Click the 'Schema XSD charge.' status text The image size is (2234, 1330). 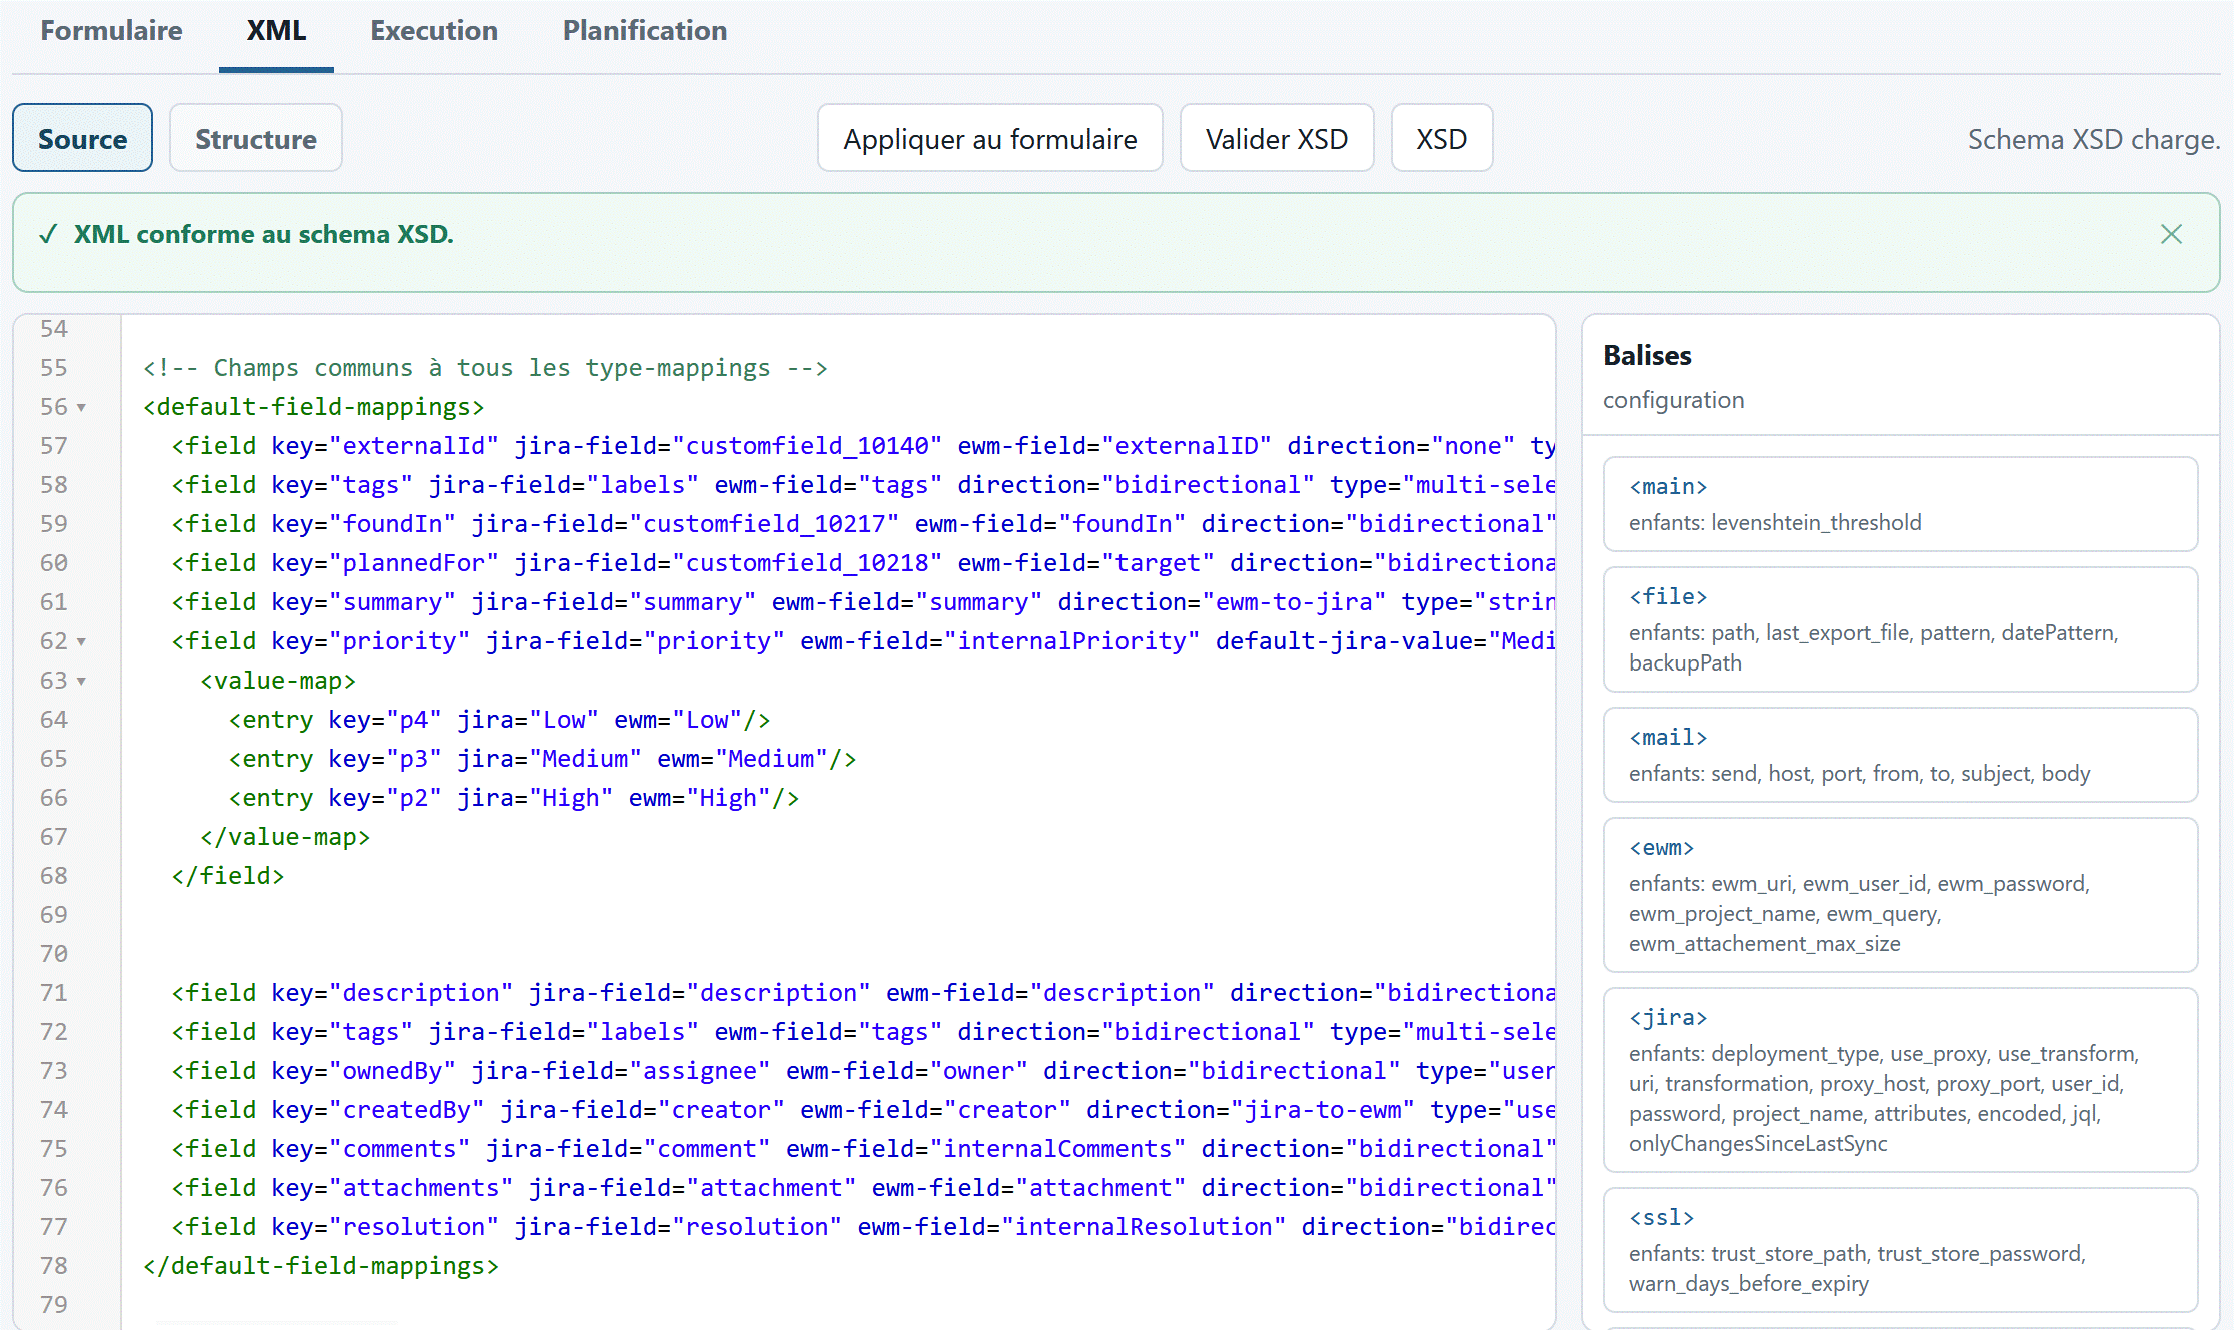[x=2094, y=139]
